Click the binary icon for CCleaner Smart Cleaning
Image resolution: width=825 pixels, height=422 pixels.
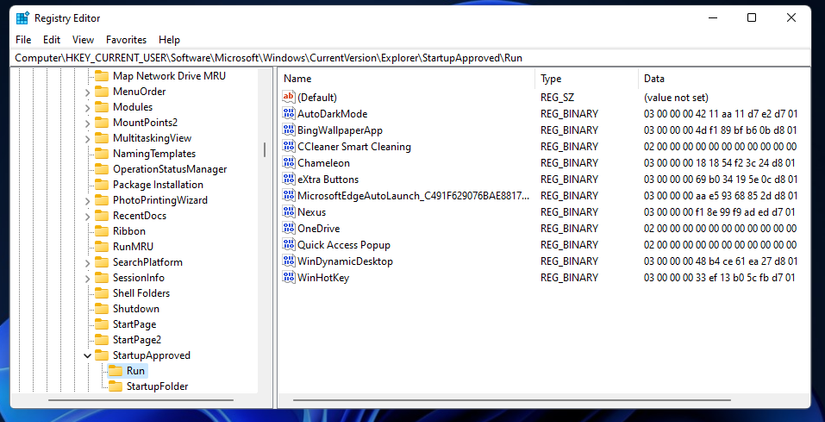(x=289, y=146)
